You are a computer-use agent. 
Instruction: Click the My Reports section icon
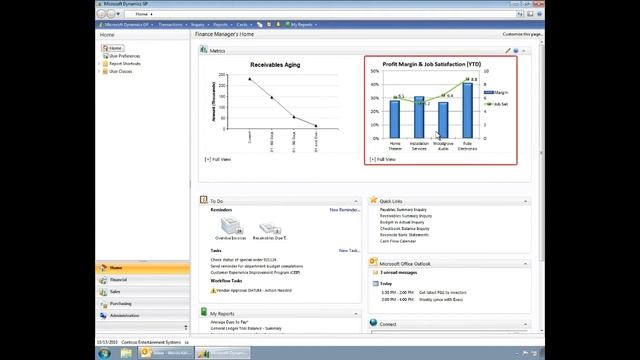[204, 312]
